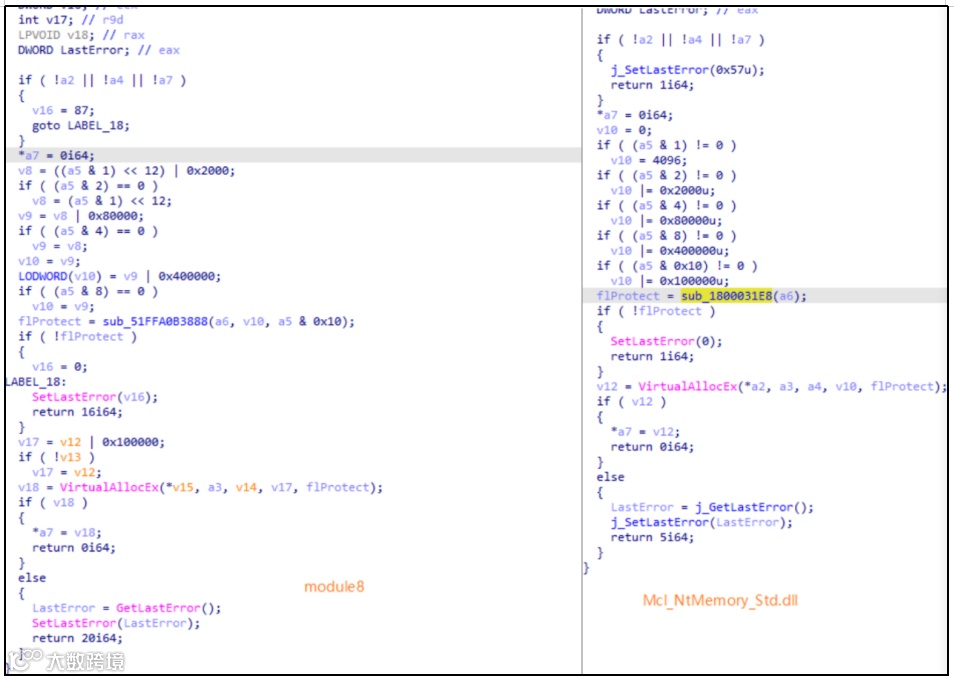Select 'if ( (a5 & 8) == 0 )' condition

[88, 291]
